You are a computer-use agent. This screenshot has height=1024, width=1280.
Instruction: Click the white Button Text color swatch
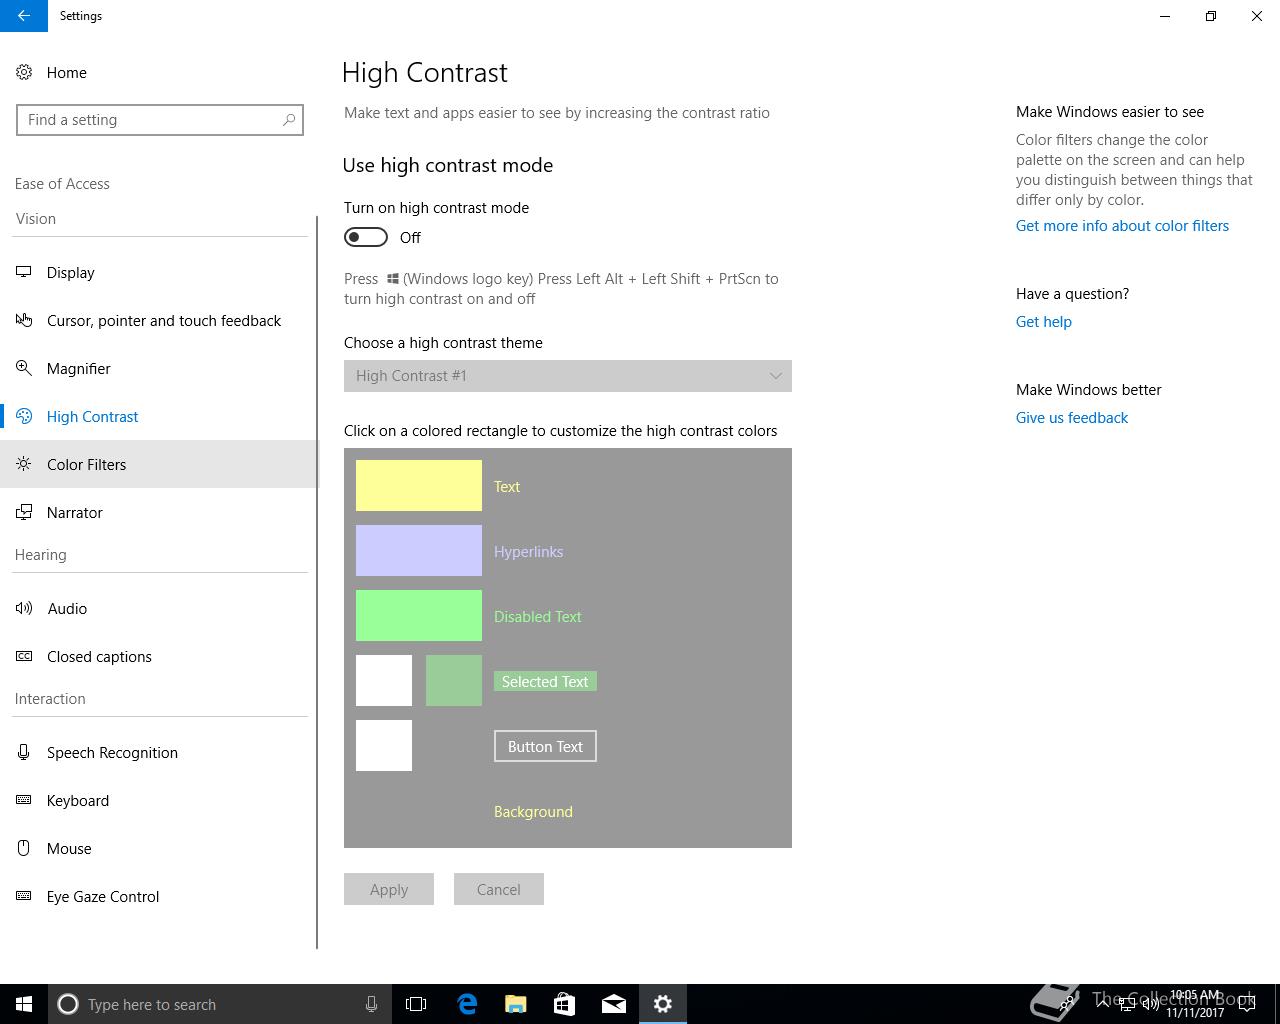point(384,746)
